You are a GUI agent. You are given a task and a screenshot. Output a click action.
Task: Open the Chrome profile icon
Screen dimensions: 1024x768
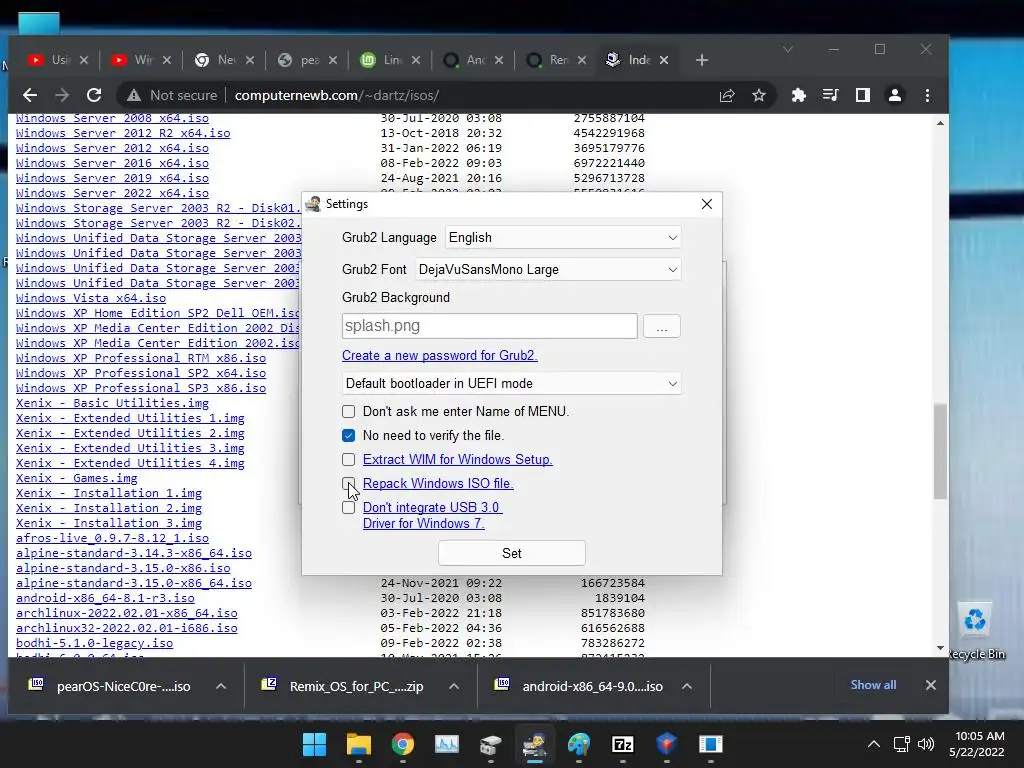point(895,95)
